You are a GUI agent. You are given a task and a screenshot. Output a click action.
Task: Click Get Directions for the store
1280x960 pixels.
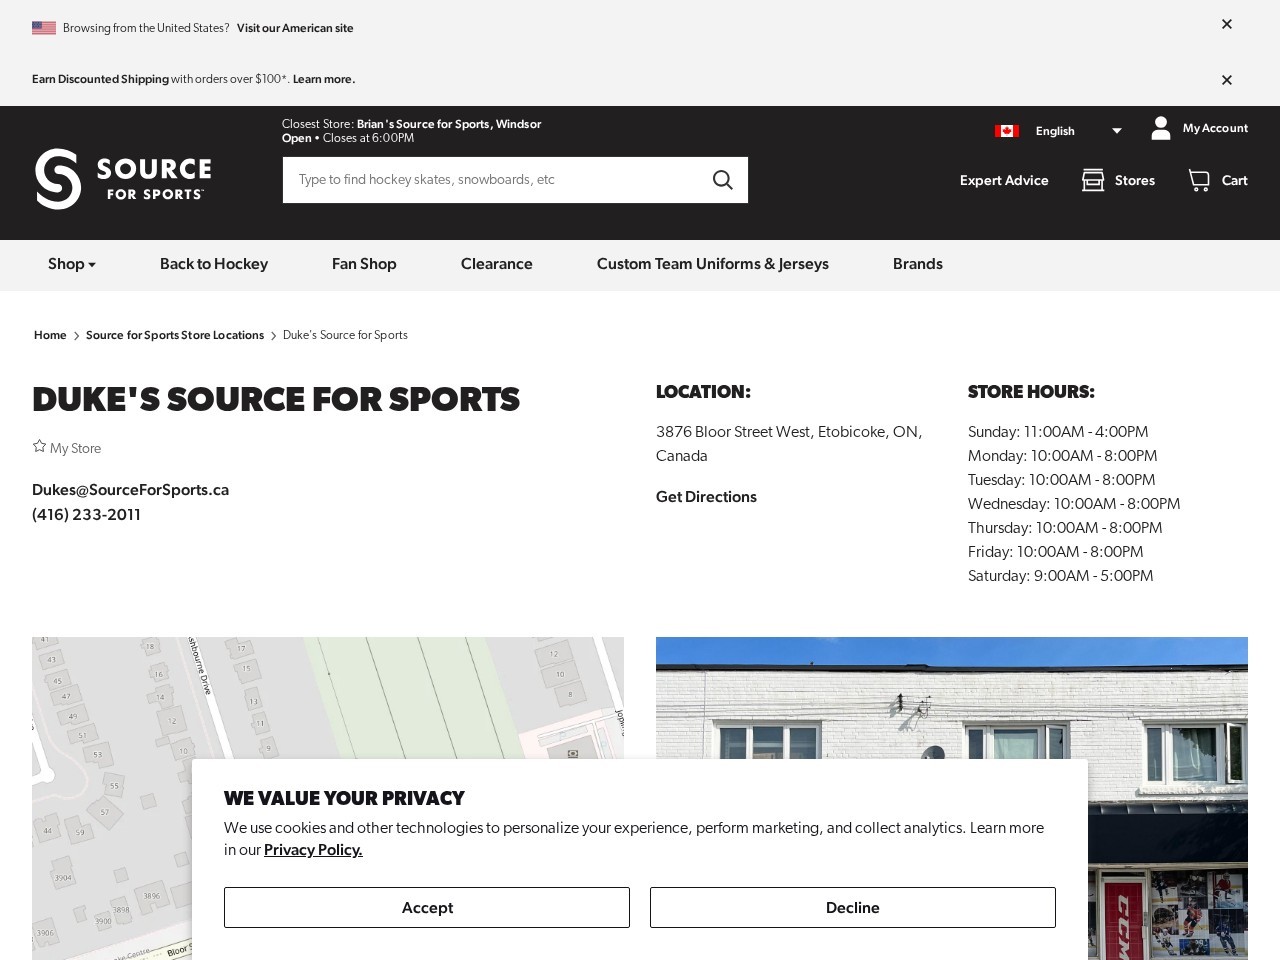click(x=706, y=497)
